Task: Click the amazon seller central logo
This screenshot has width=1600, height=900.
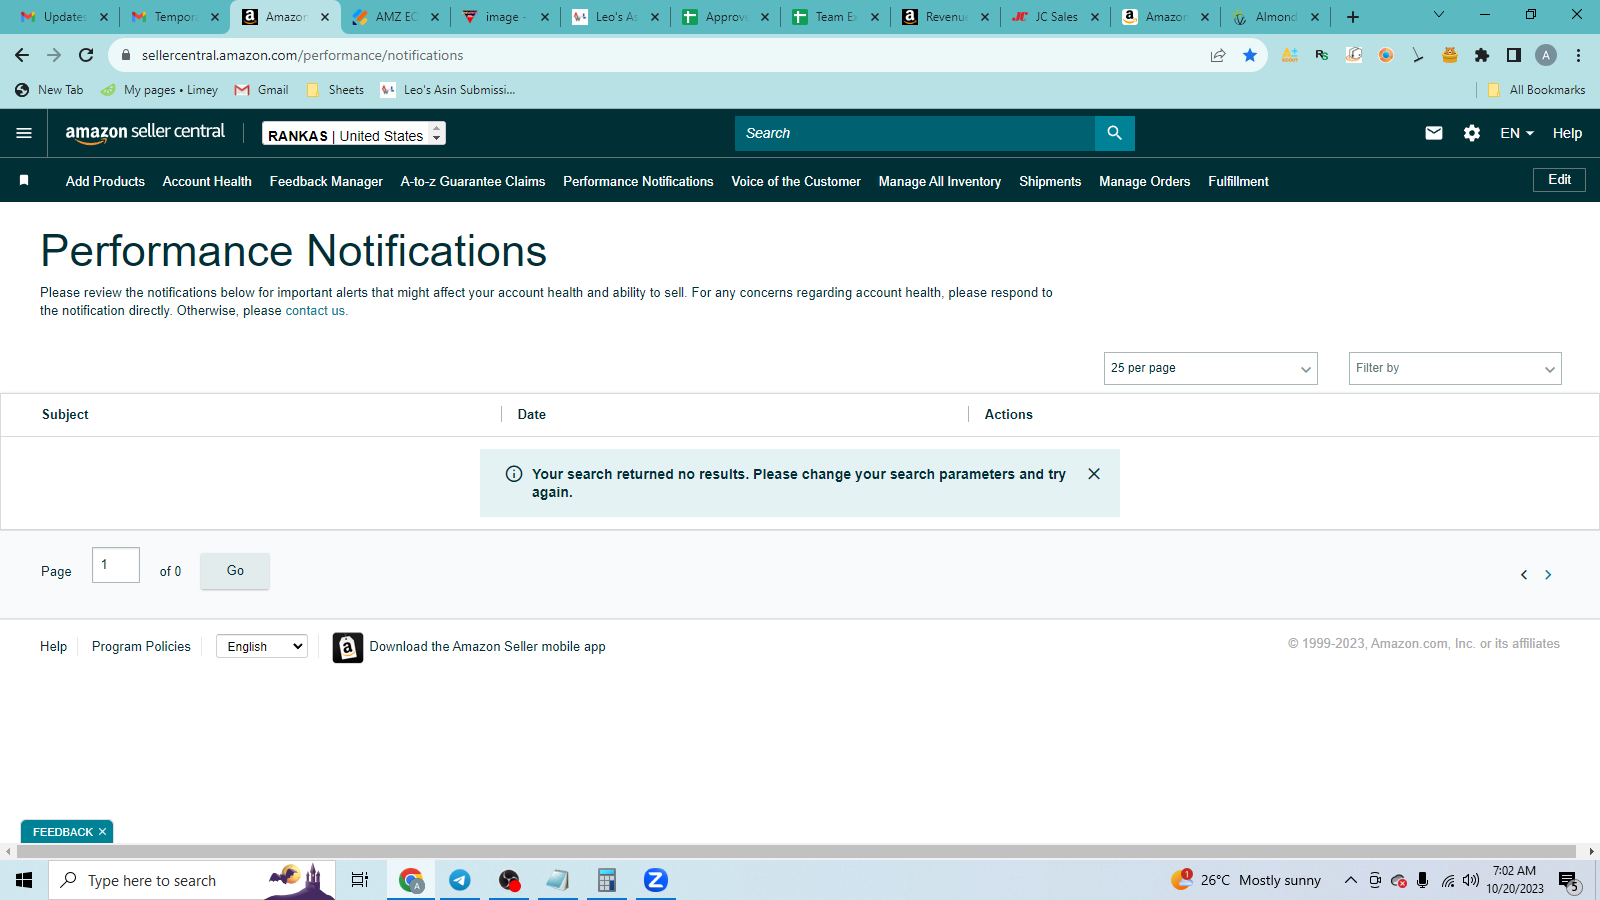Action: 145,133
